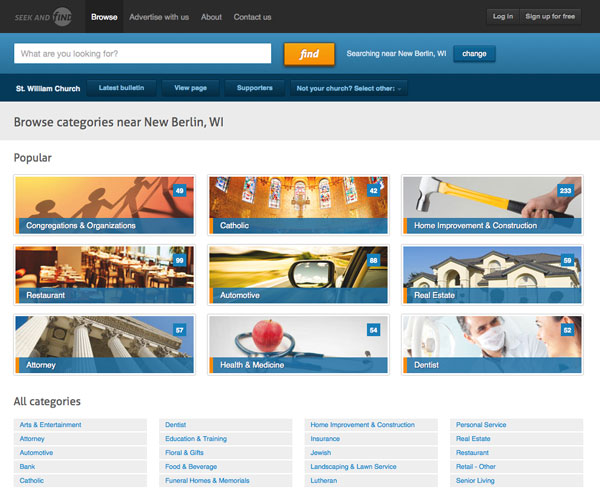Screen dimensions: 600x488
Task: Click the orange find button
Action: pos(309,54)
